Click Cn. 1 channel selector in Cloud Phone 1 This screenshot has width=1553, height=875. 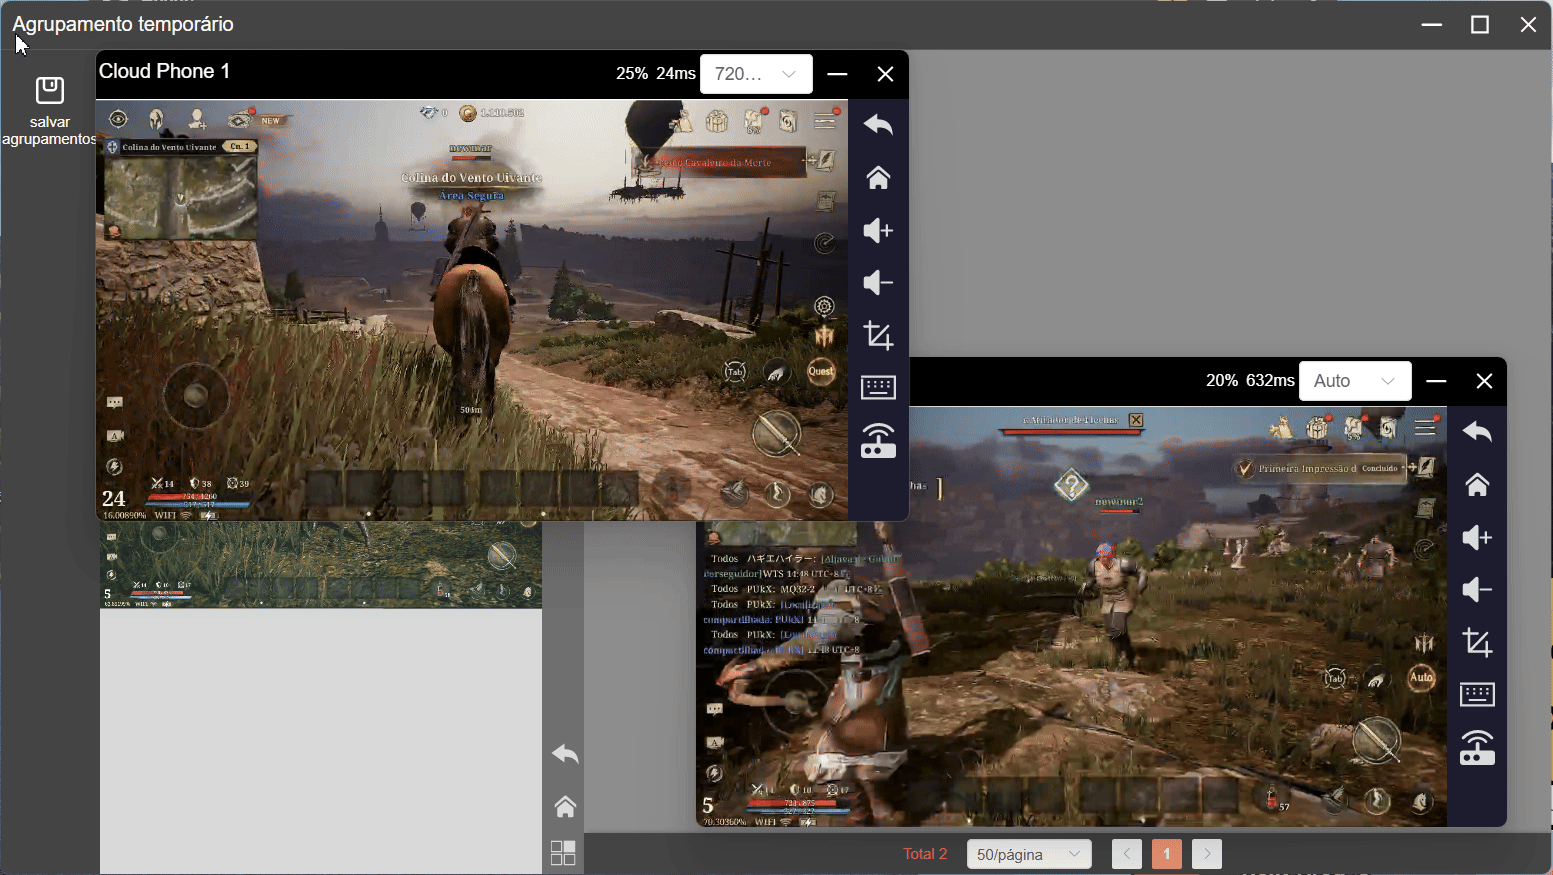point(241,146)
